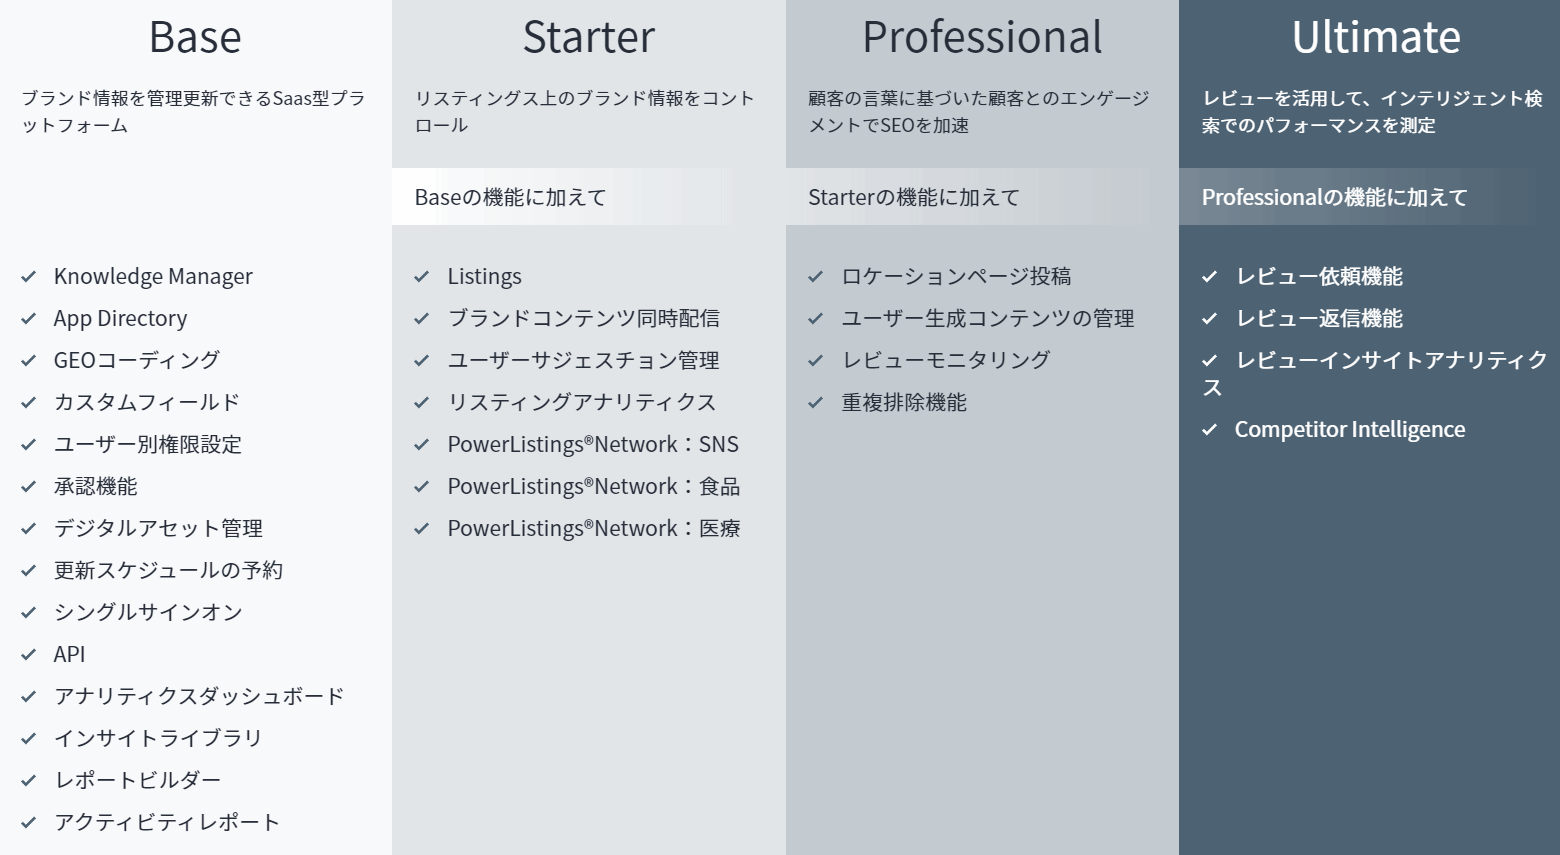Viewport: 1560px width, 855px height.
Task: Select the Base plan heading
Action: coord(195,38)
